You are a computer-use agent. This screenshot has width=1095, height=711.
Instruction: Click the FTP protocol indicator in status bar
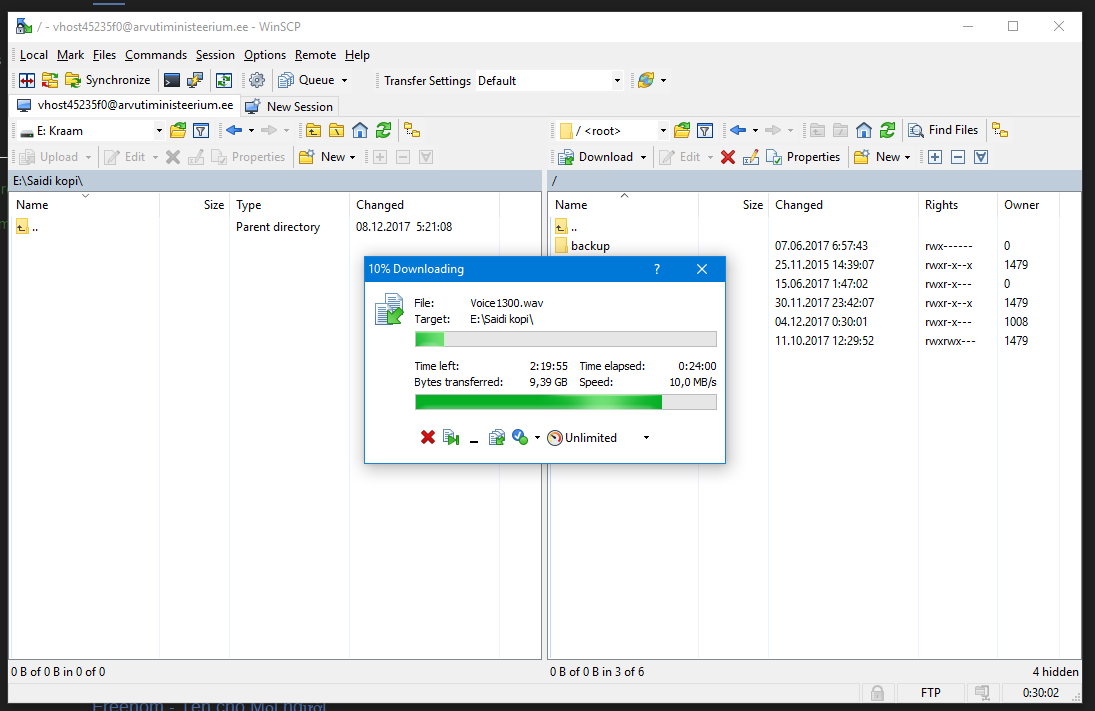coord(930,693)
